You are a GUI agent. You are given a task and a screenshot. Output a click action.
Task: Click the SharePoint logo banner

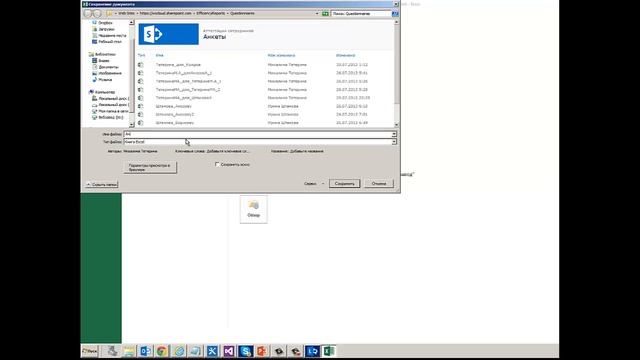[169, 34]
